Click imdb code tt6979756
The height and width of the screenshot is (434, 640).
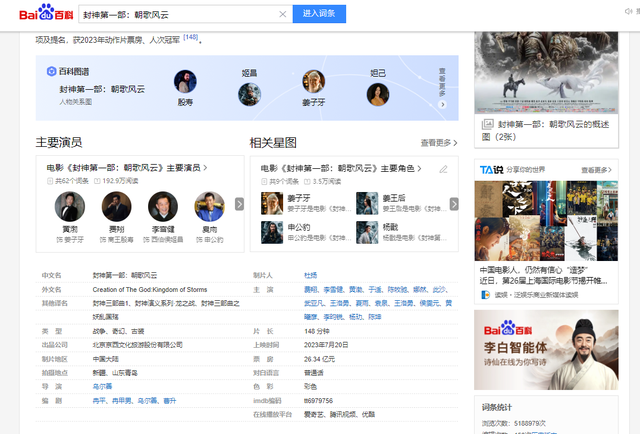(x=318, y=401)
